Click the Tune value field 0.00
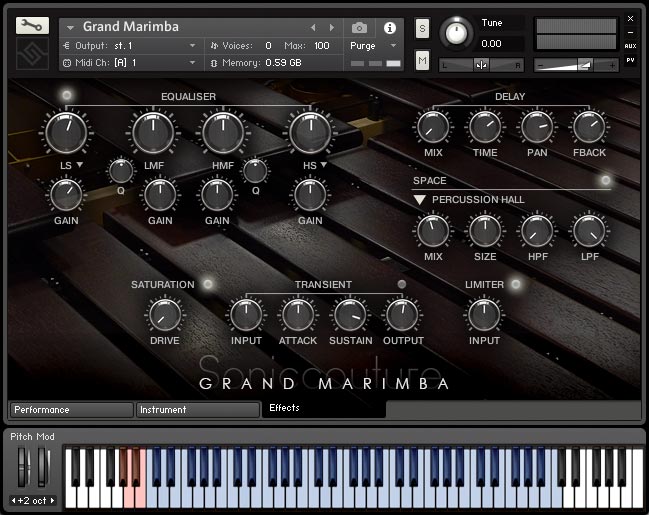This screenshot has height=515, width=649. tap(492, 43)
